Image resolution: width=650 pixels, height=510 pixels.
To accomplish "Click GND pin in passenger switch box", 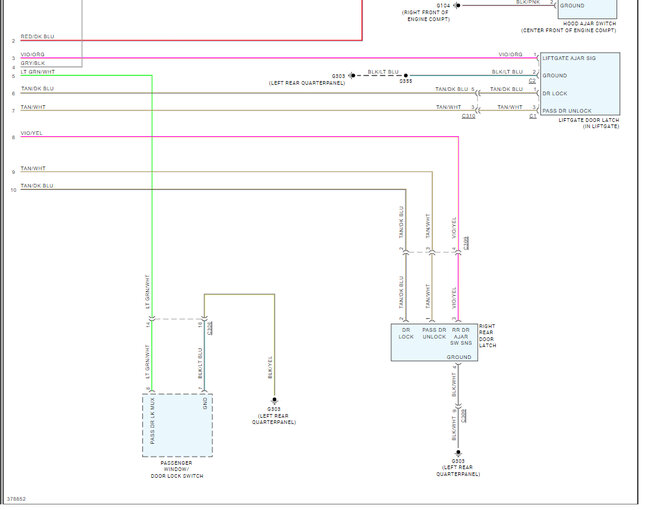I will pyautogui.click(x=205, y=404).
